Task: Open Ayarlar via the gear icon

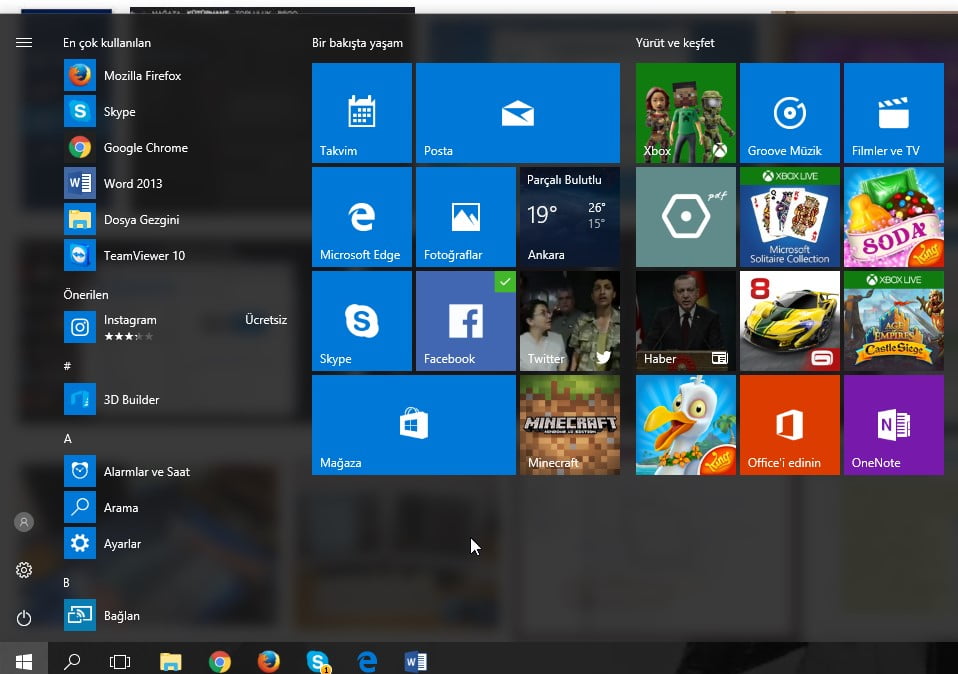Action: point(24,570)
